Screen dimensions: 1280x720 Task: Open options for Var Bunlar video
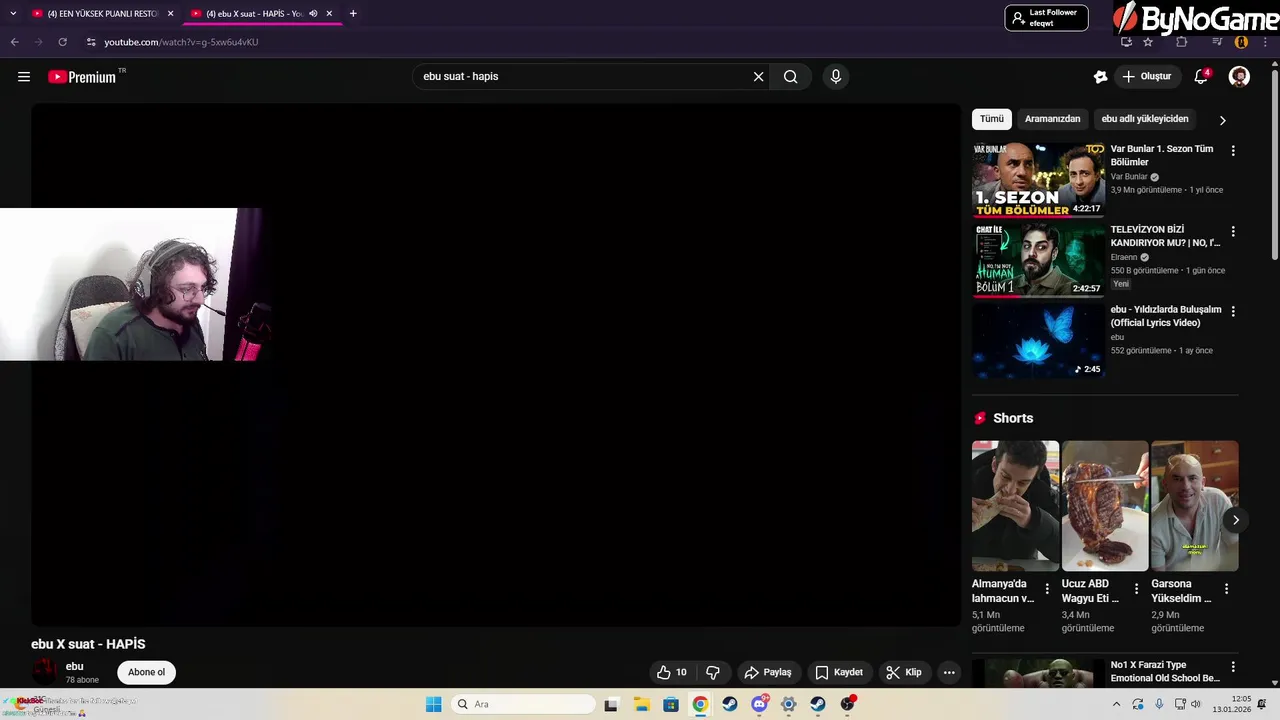[x=1233, y=151]
